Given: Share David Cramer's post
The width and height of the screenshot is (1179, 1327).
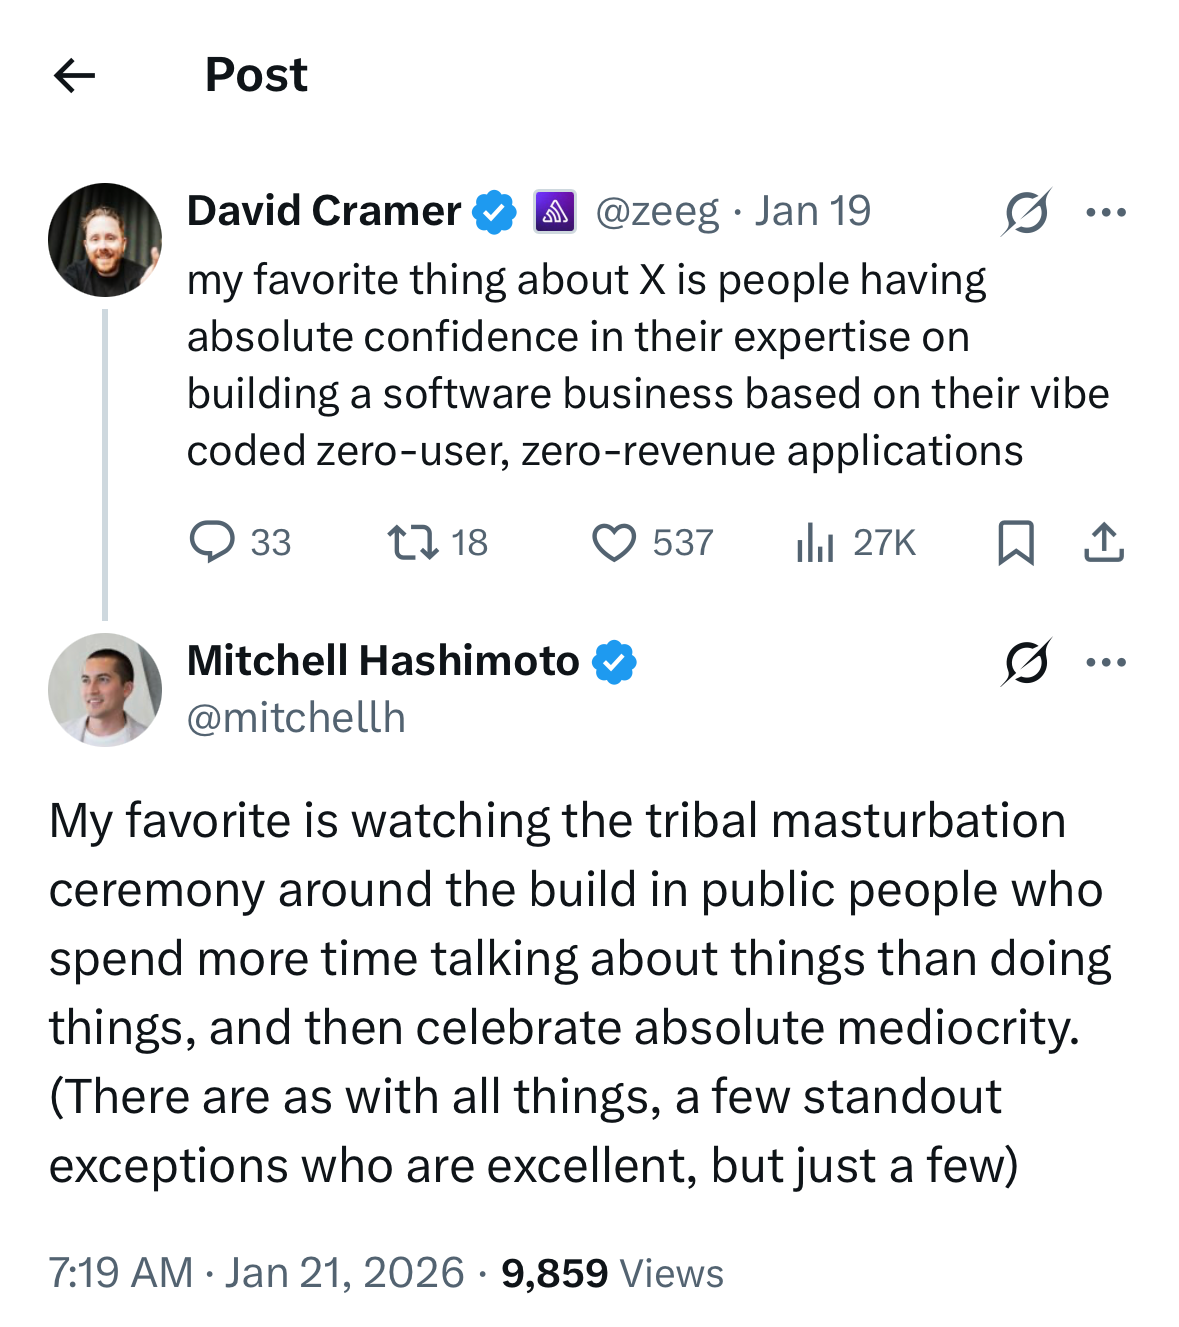Looking at the screenshot, I should (x=1104, y=543).
